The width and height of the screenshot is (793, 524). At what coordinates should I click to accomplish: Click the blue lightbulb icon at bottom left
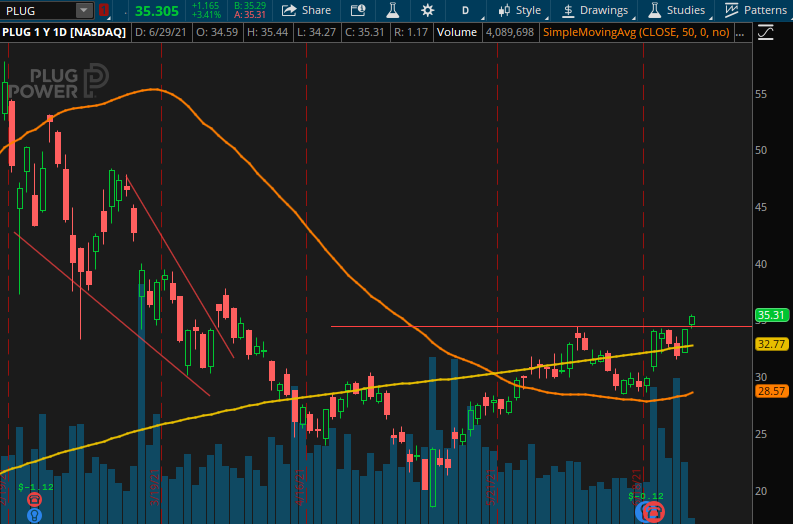click(x=34, y=515)
